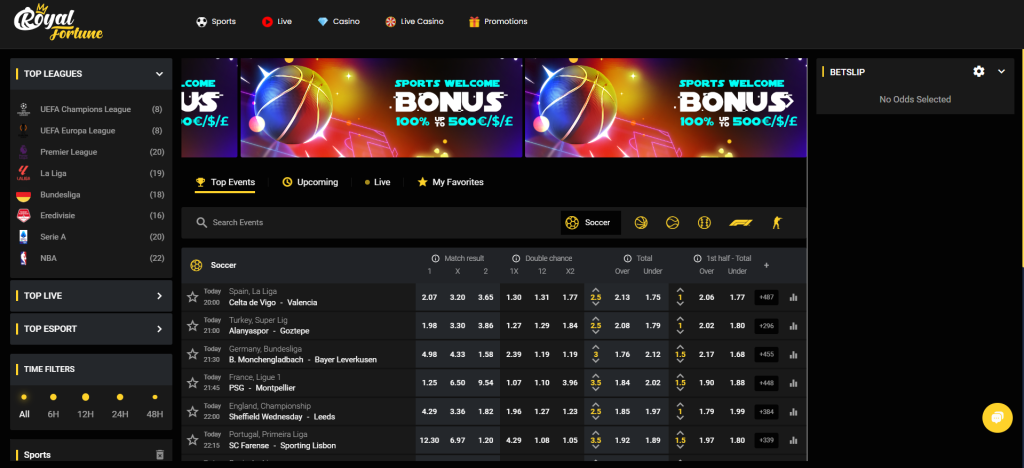Select the basketball sport icon
The height and width of the screenshot is (468, 1024).
click(x=641, y=223)
